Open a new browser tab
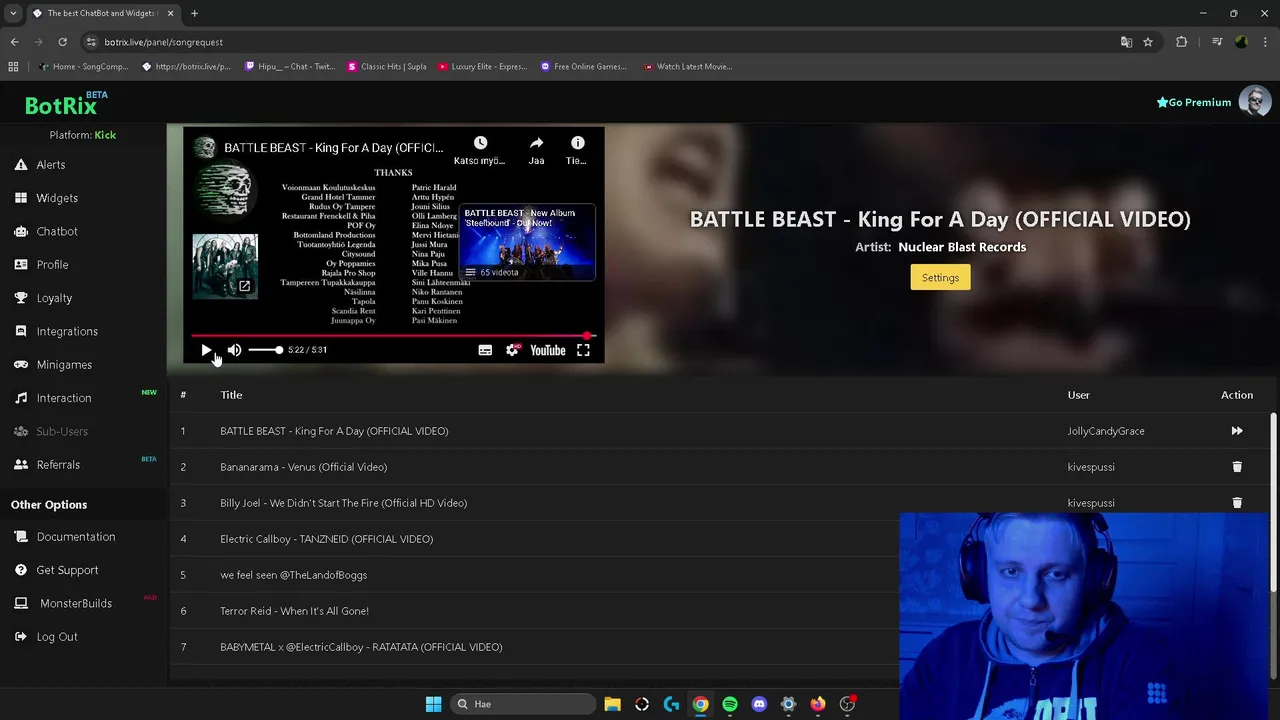The image size is (1280, 720). [x=194, y=13]
